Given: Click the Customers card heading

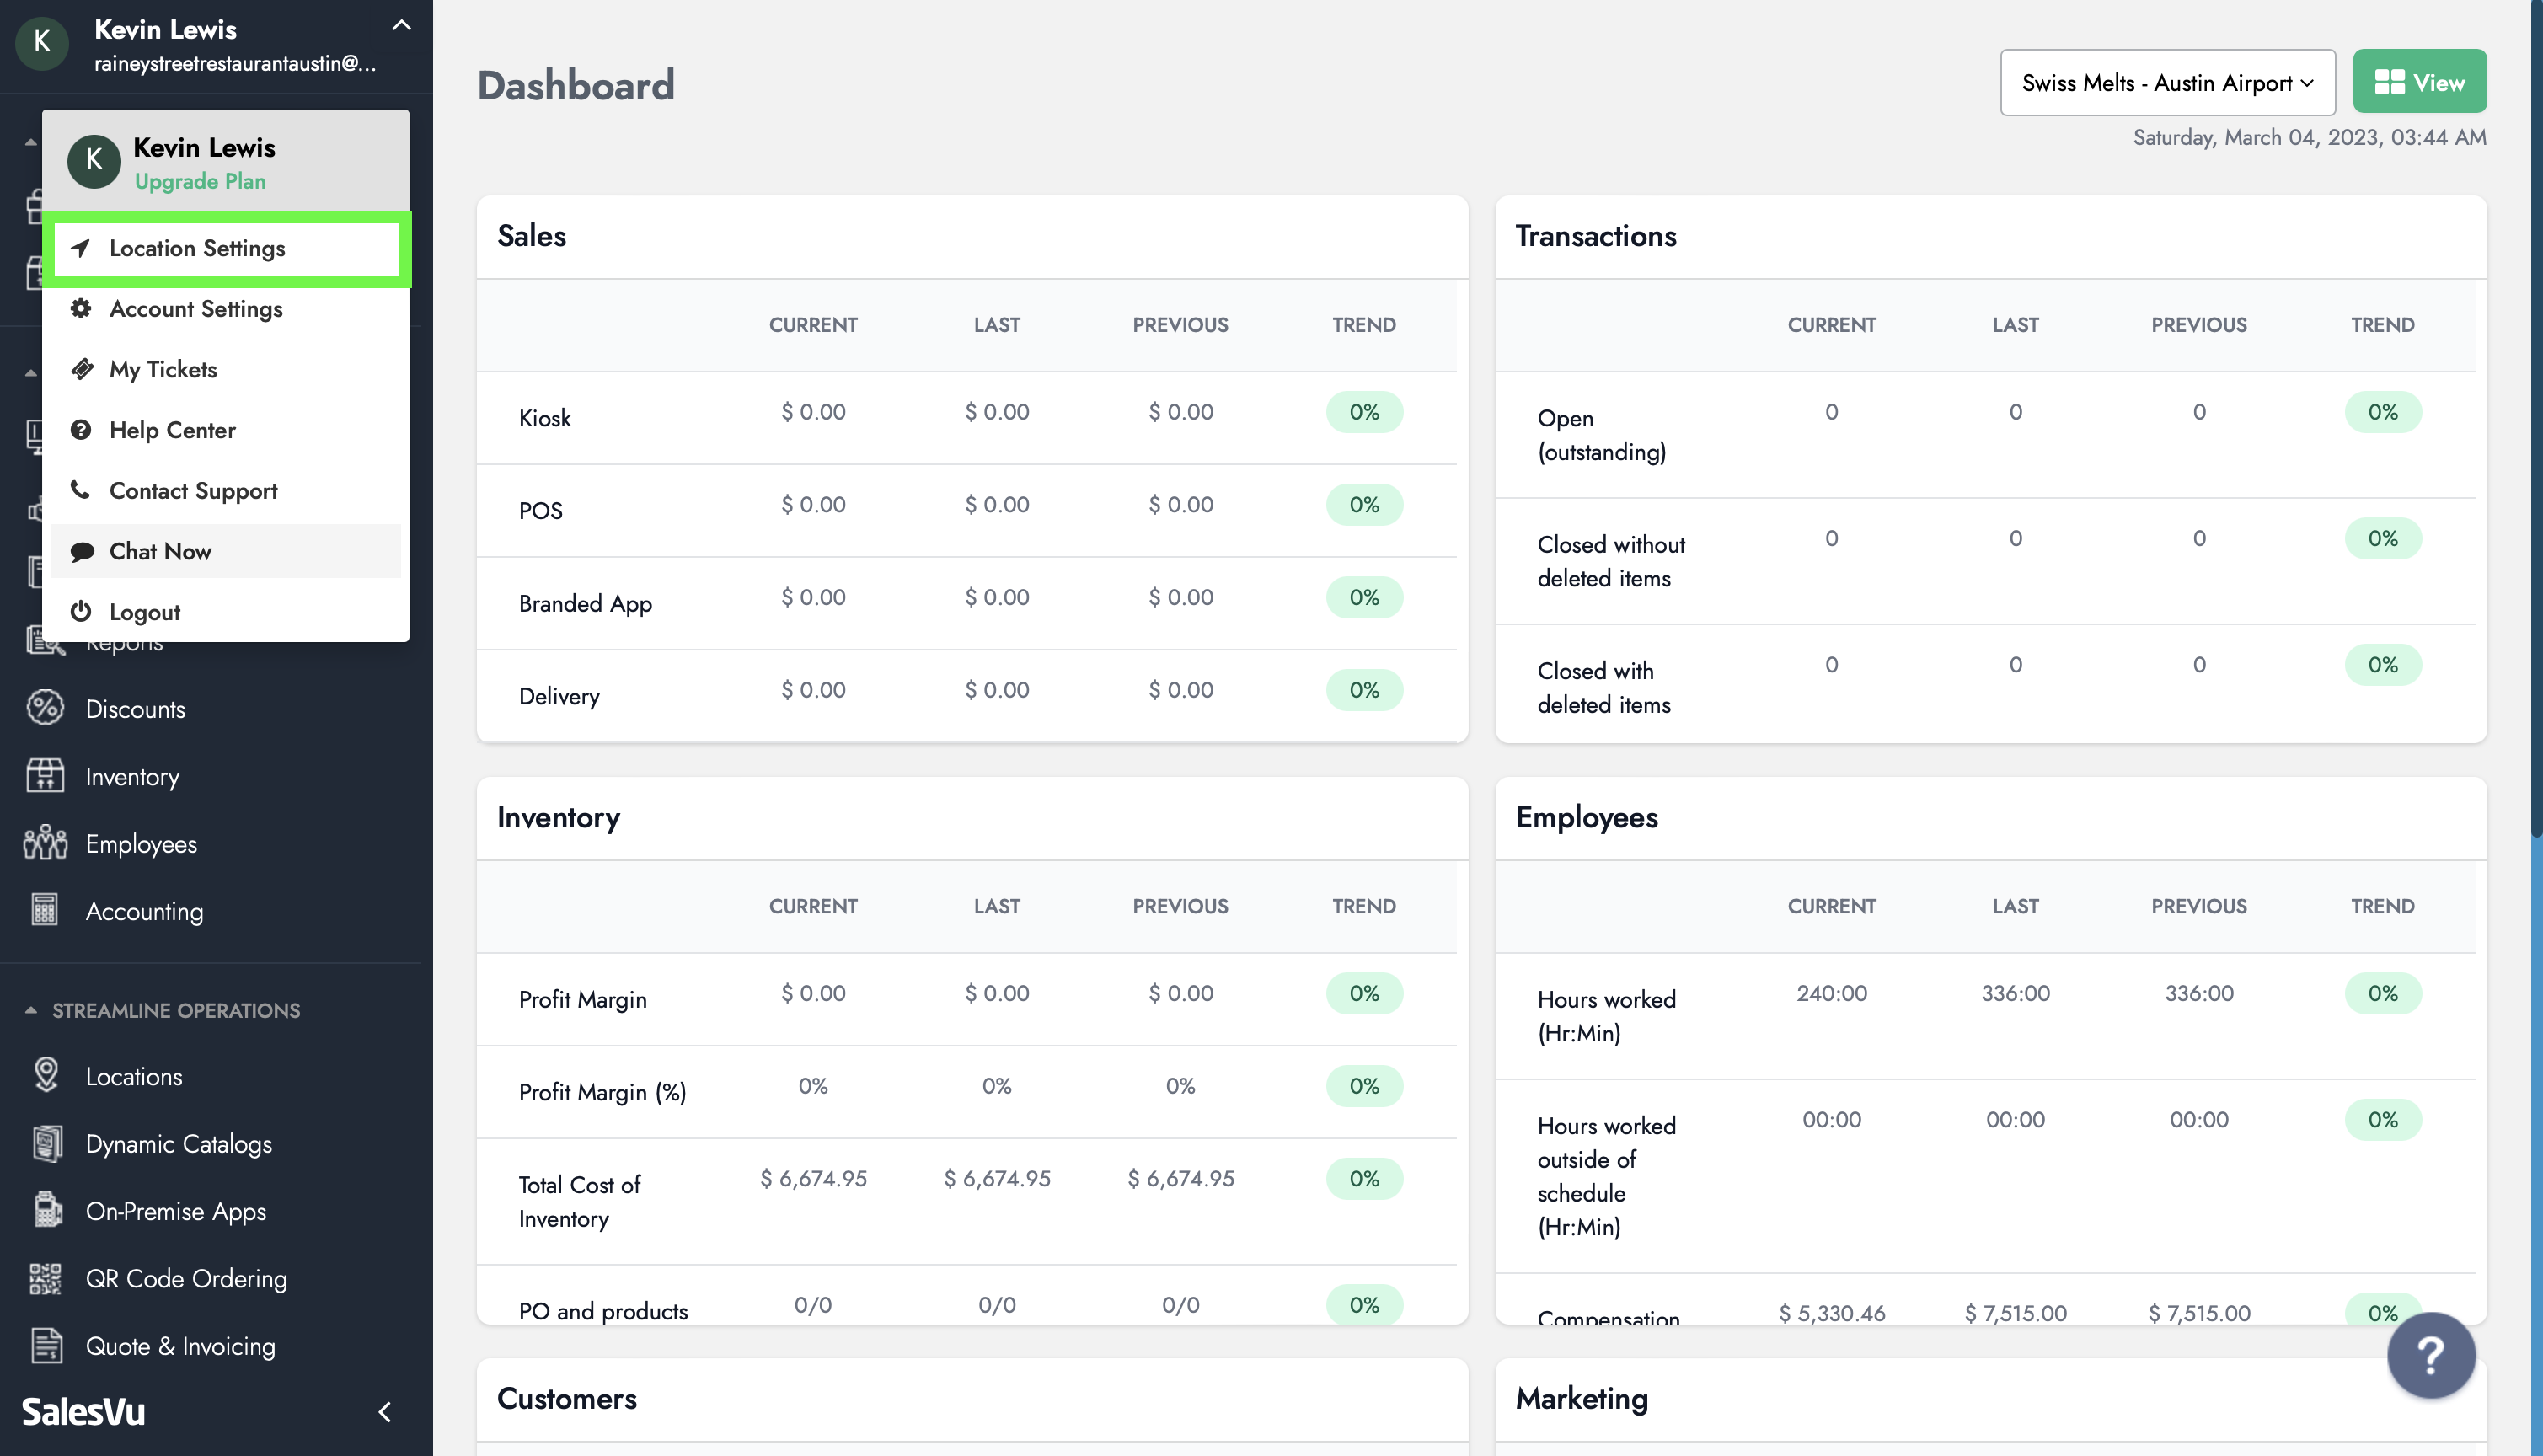Looking at the screenshot, I should pyautogui.click(x=566, y=1399).
